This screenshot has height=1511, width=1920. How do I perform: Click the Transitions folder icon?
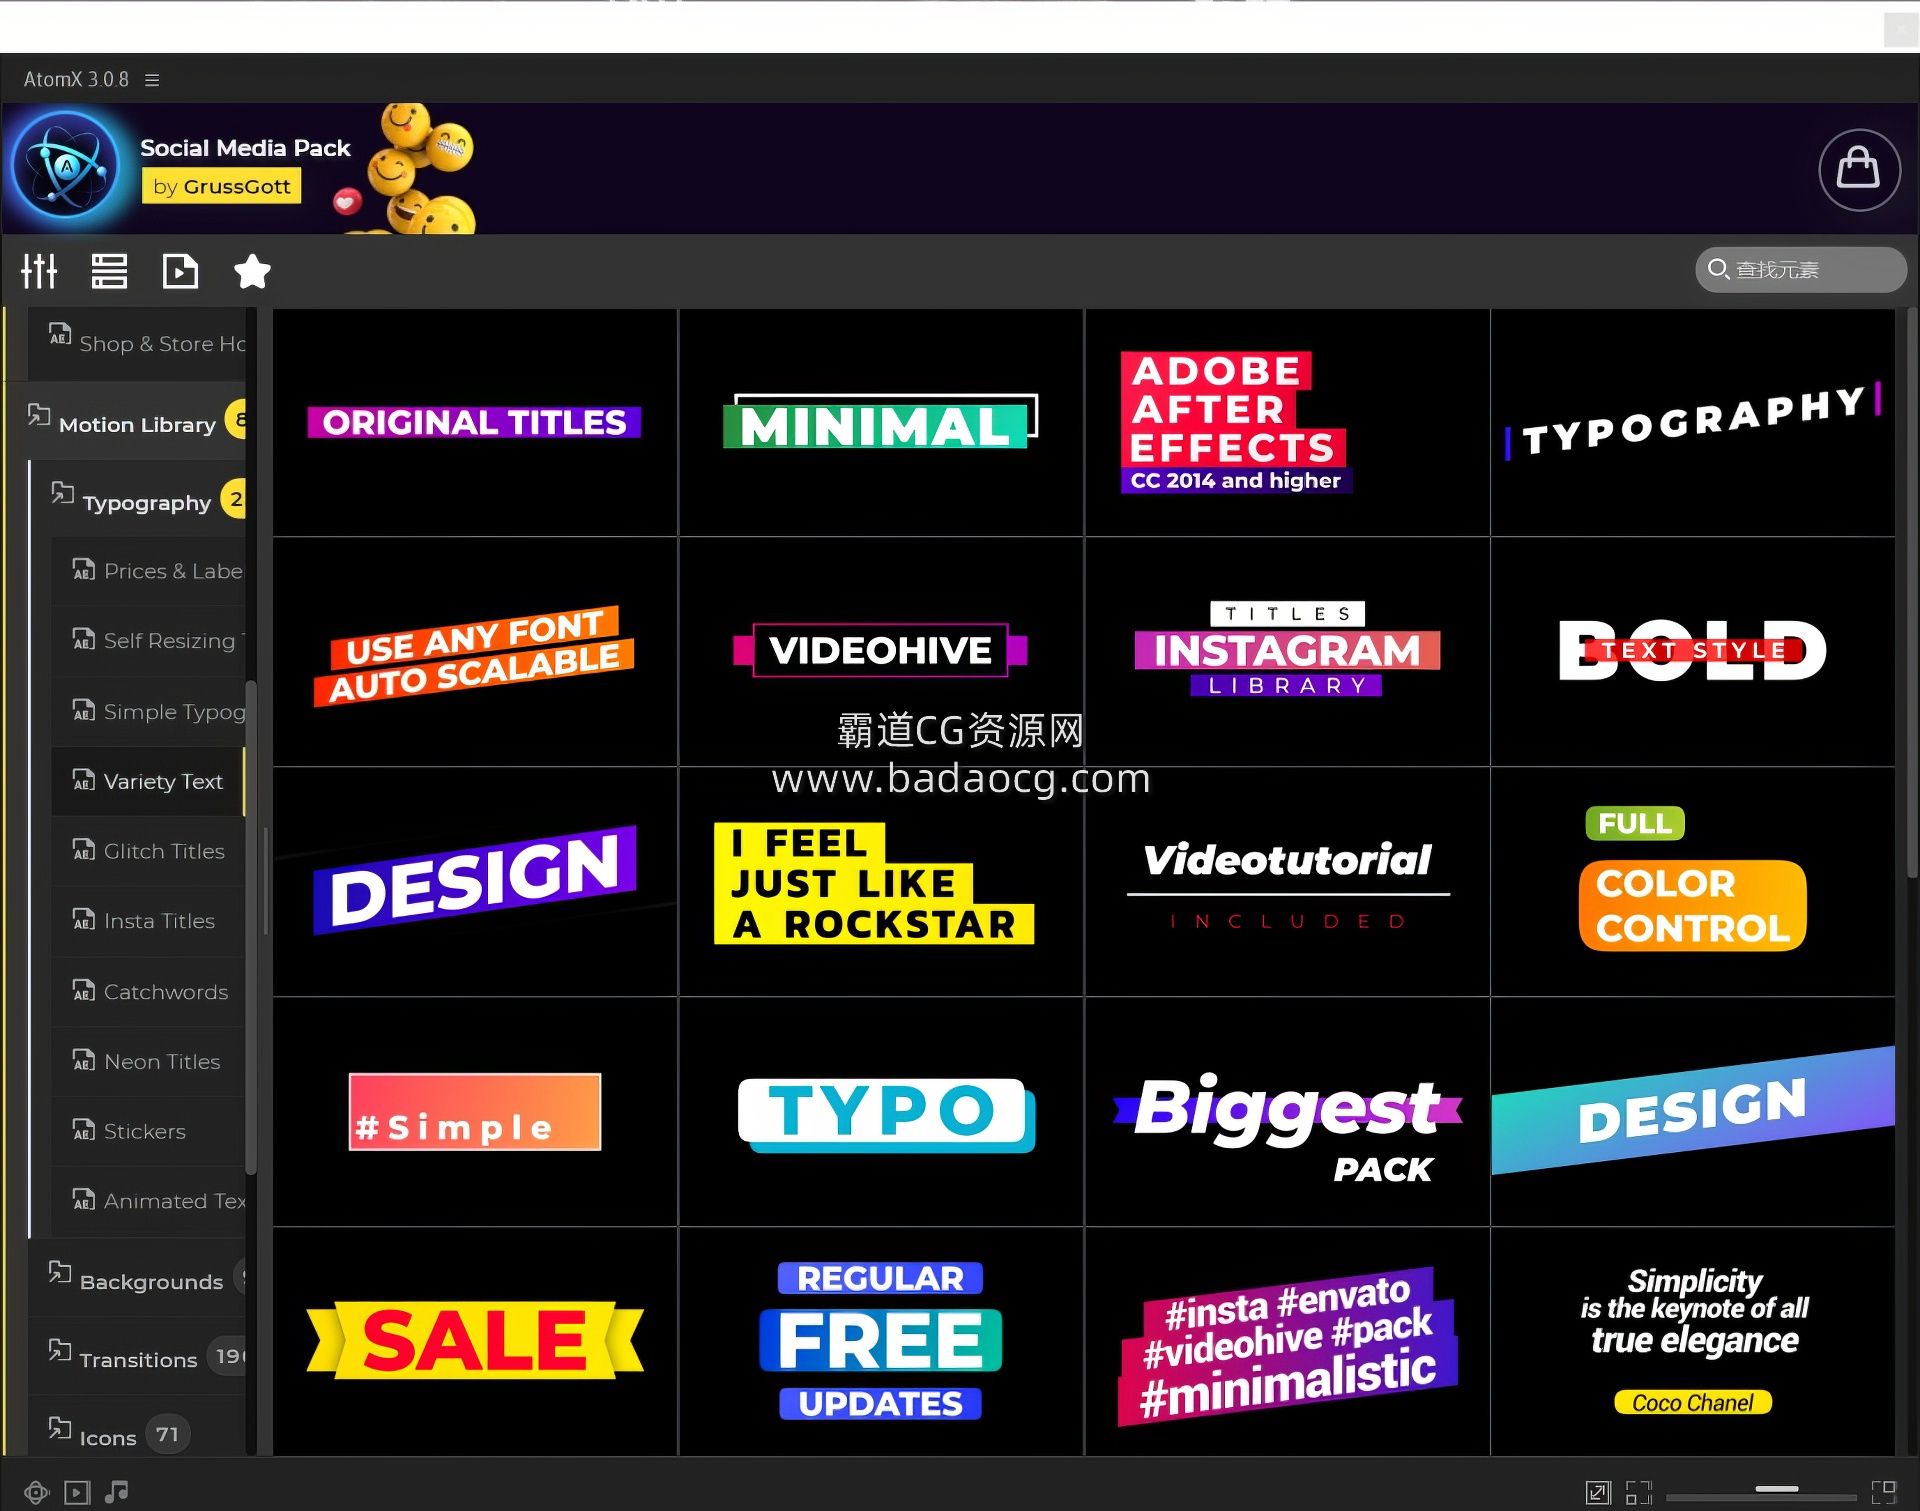pyautogui.click(x=60, y=1350)
